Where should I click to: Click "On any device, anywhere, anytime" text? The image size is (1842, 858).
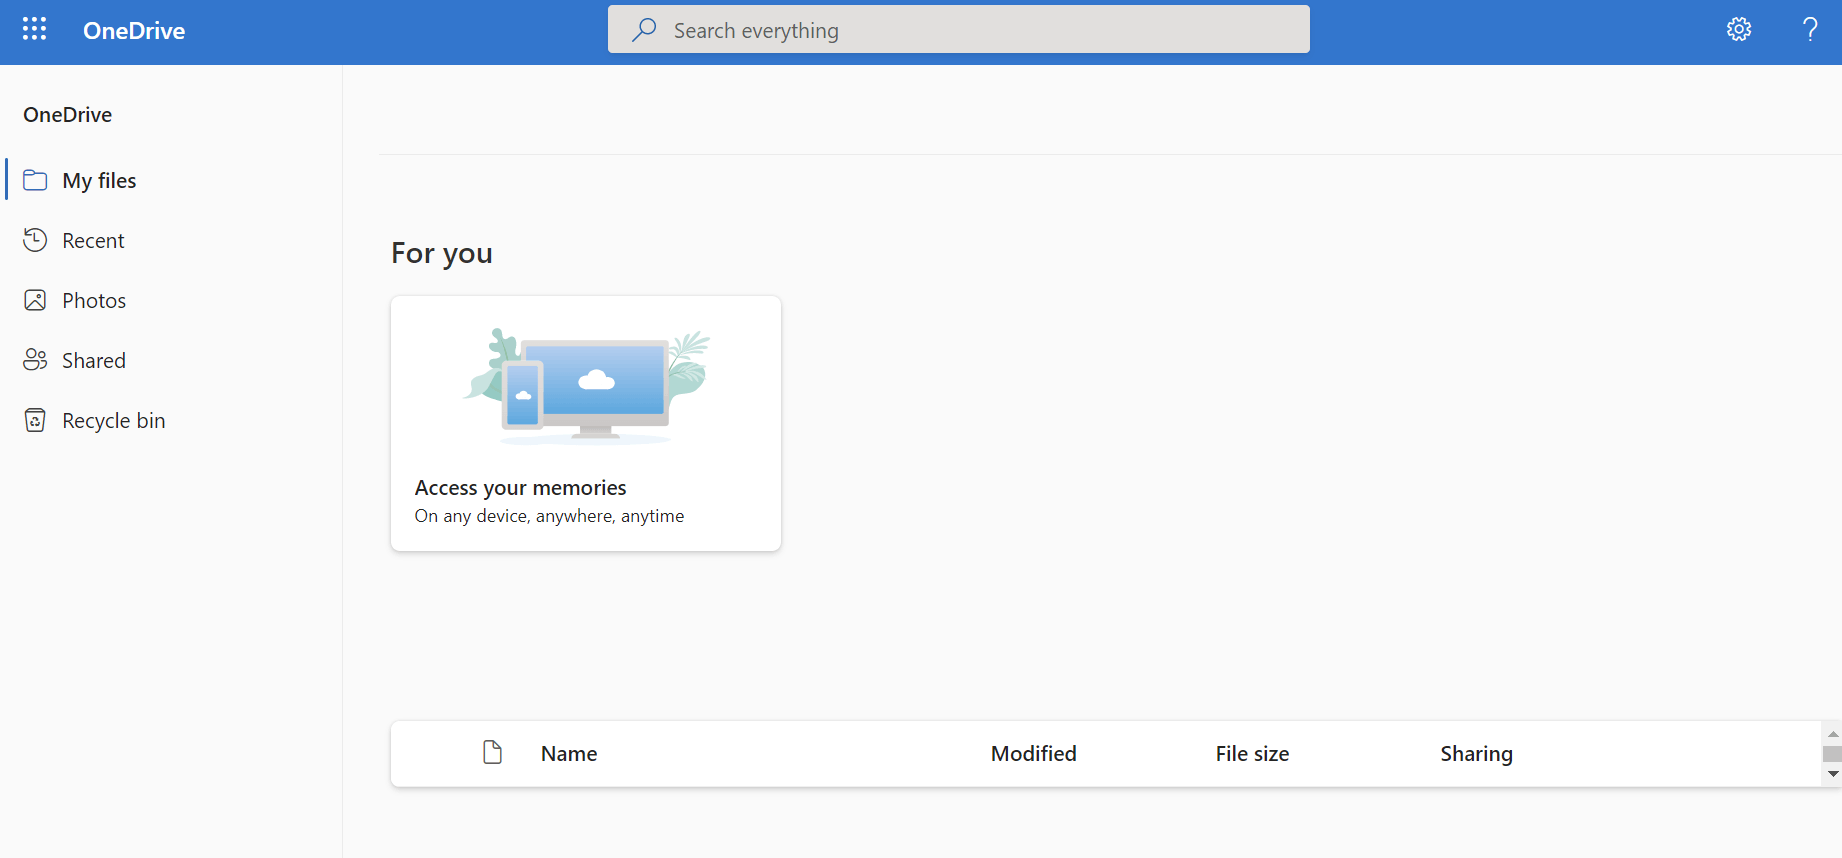tap(550, 516)
